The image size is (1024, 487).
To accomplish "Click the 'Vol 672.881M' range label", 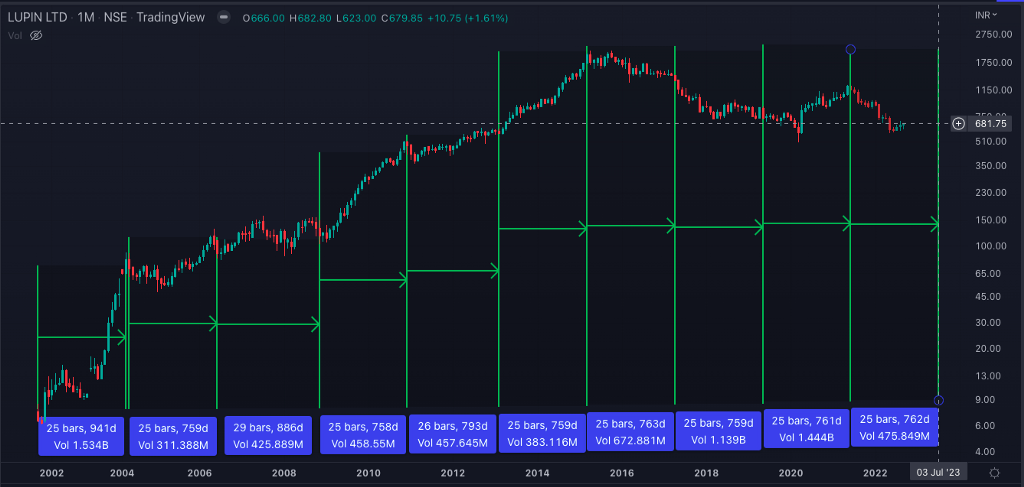I will (630, 440).
